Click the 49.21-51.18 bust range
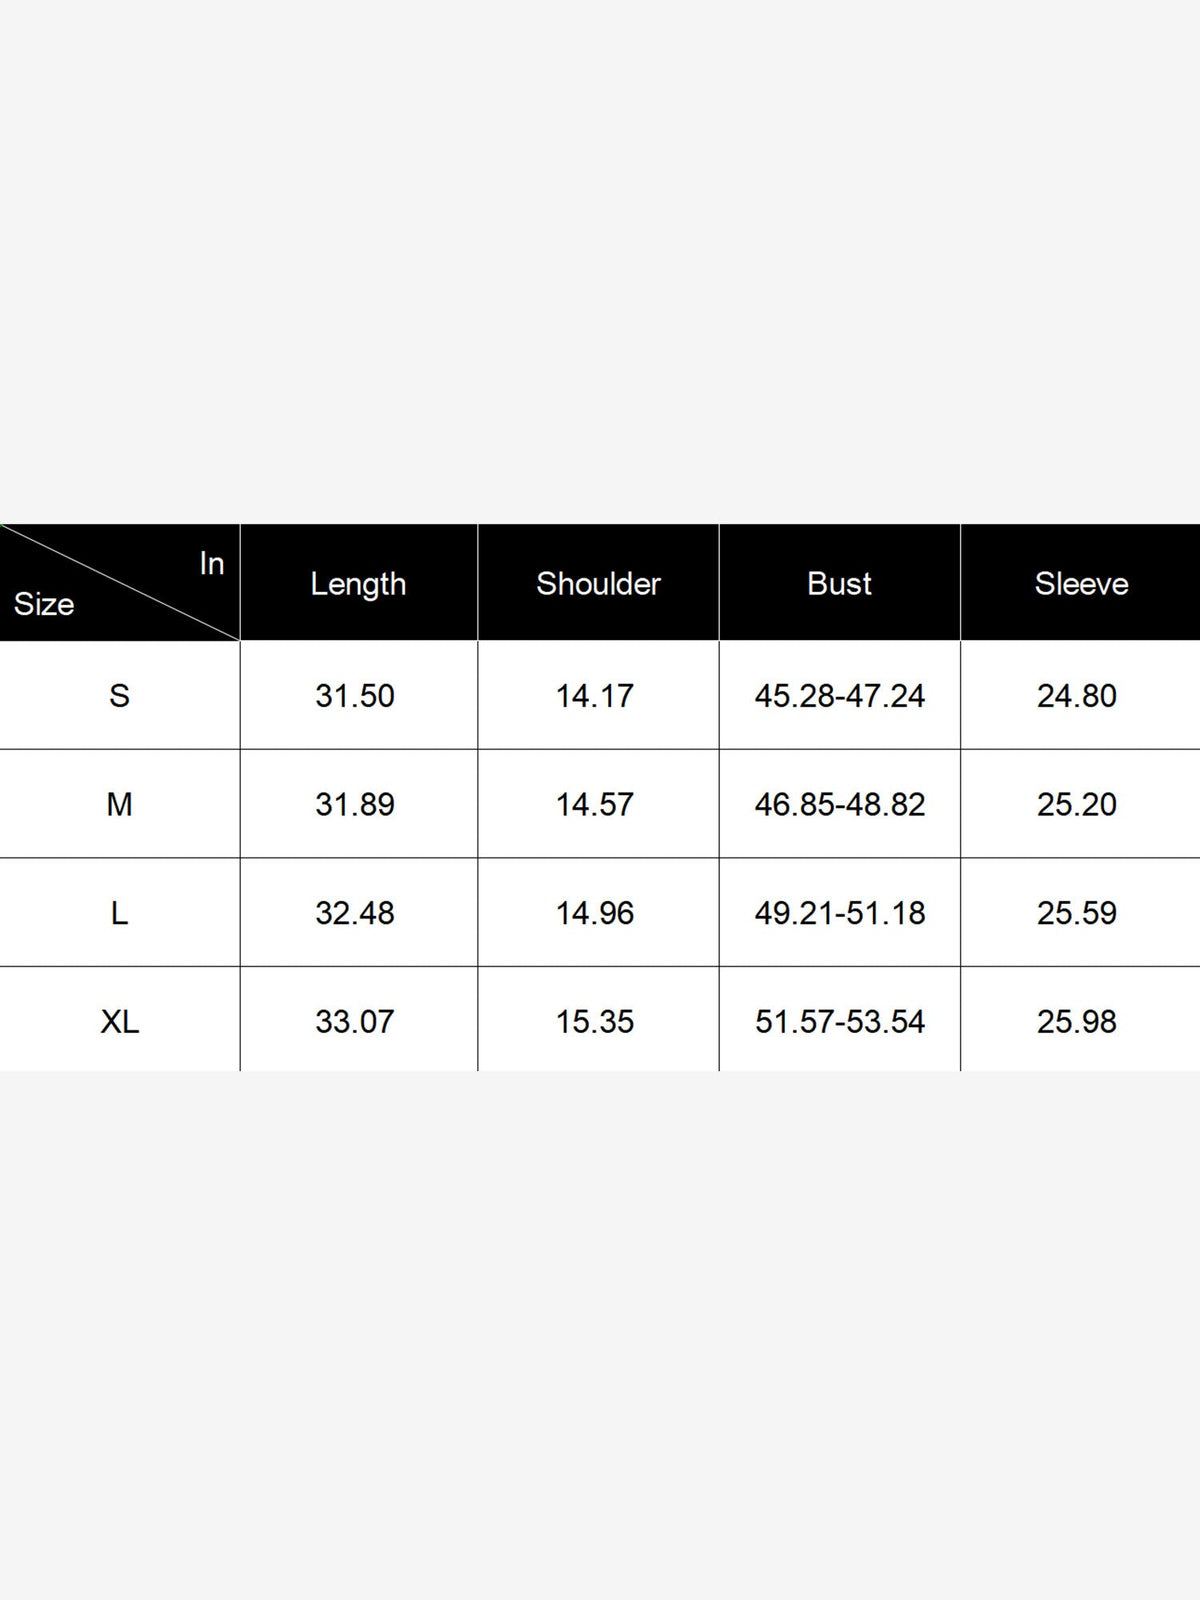Image resolution: width=1200 pixels, height=1600 pixels. click(840, 913)
